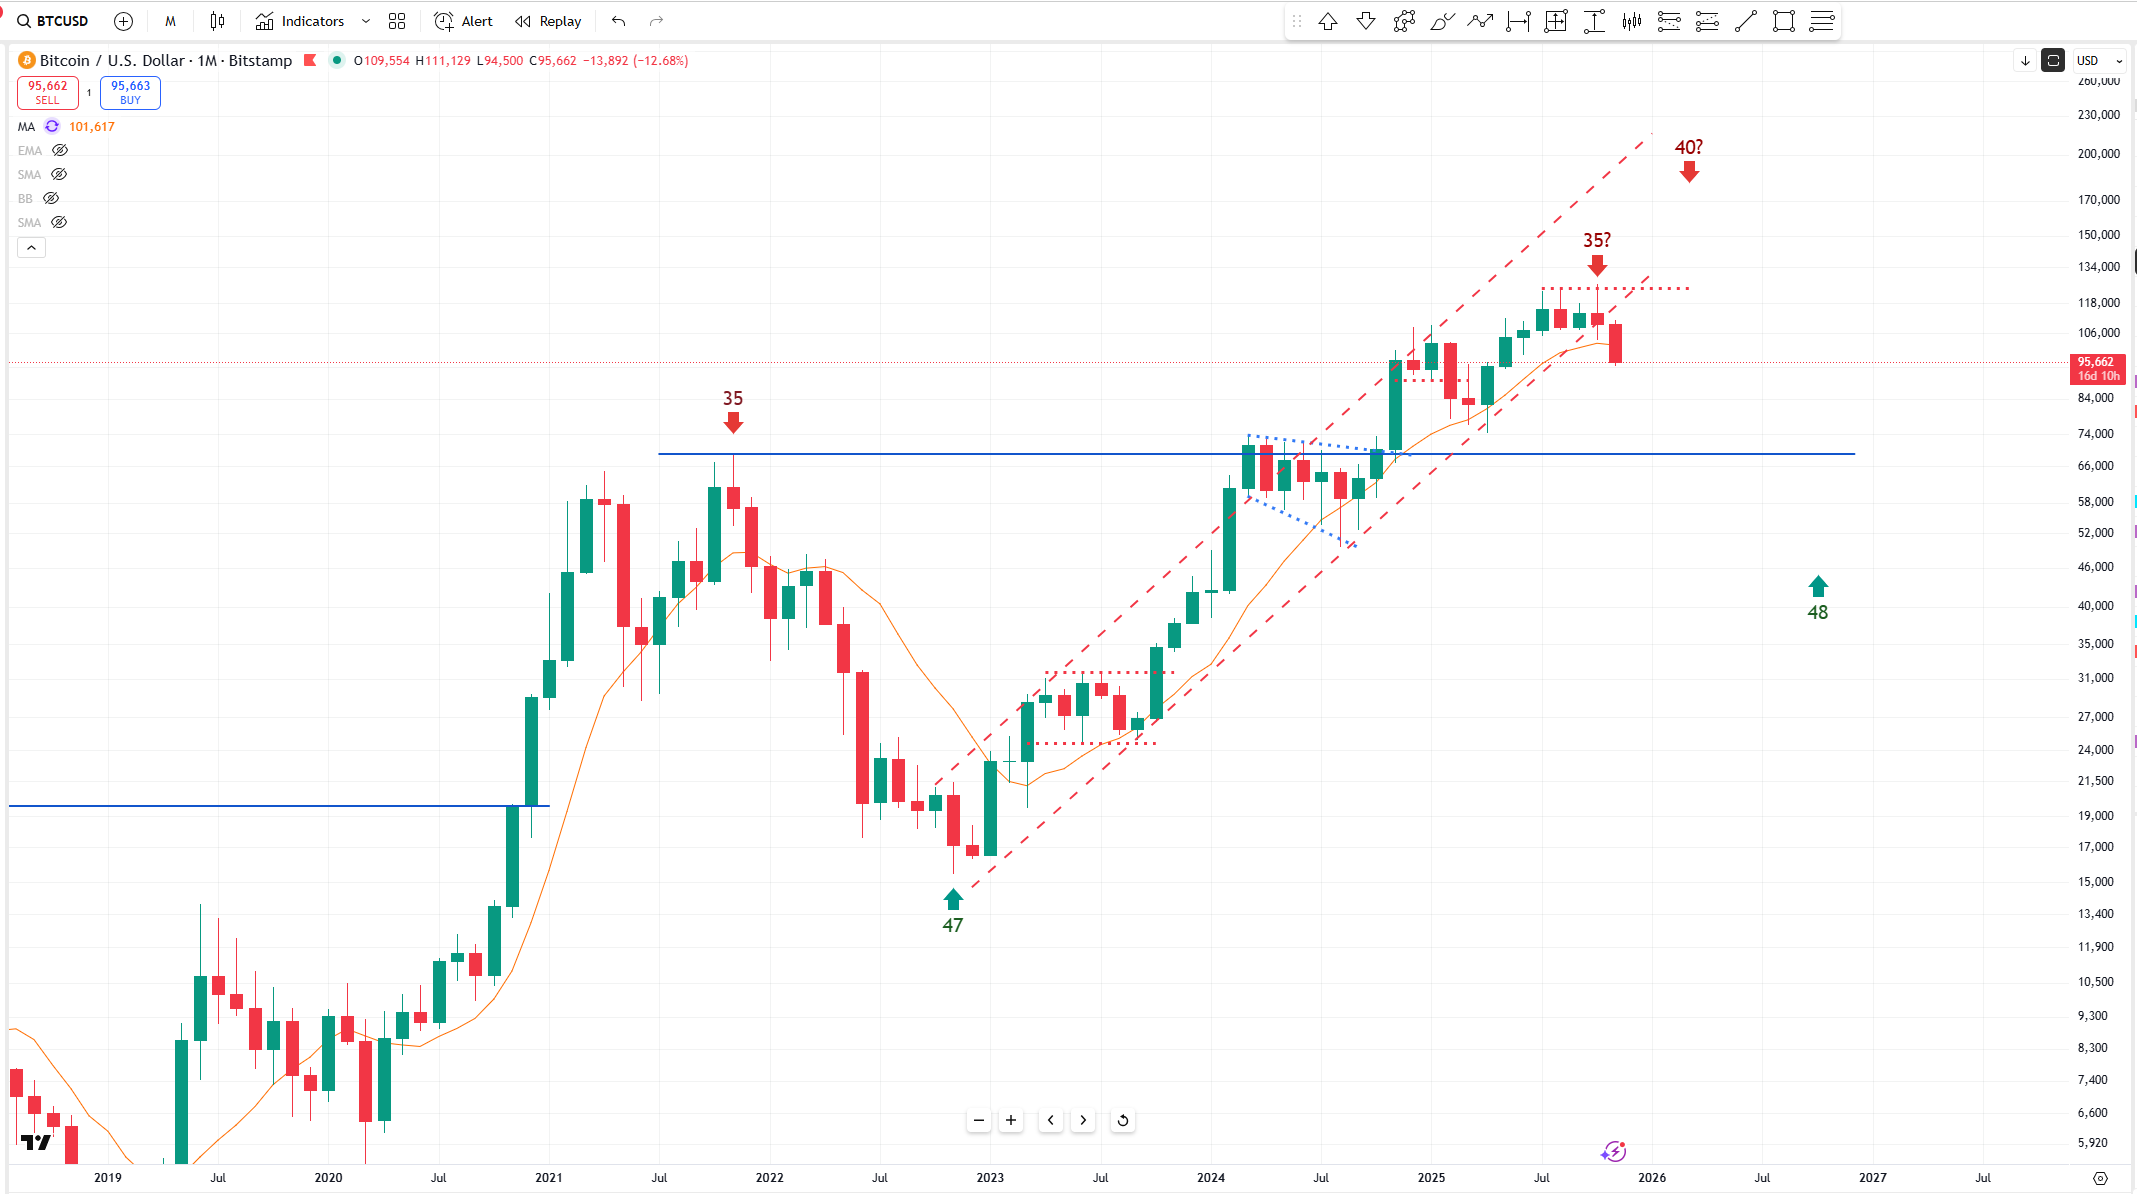Expand the Indicators favorites dropdown arrow
This screenshot has width=2137, height=1194.
click(366, 21)
